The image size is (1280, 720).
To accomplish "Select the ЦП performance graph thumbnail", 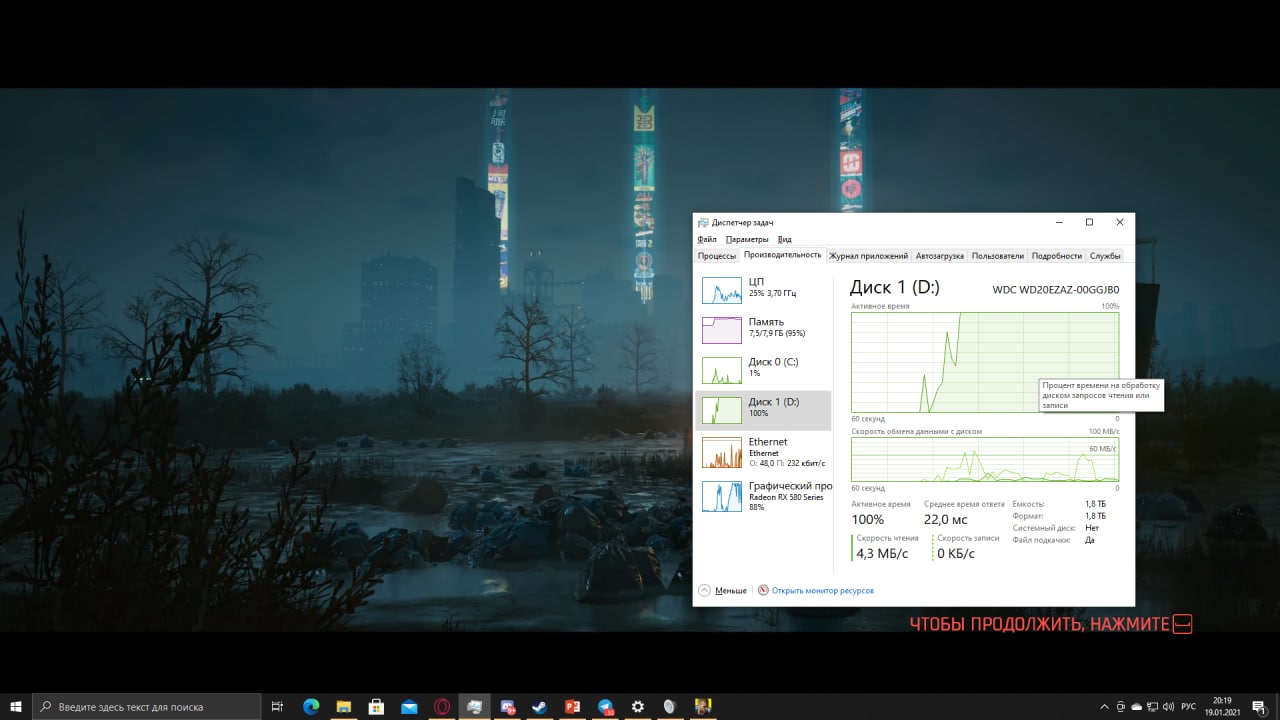I will 722,290.
